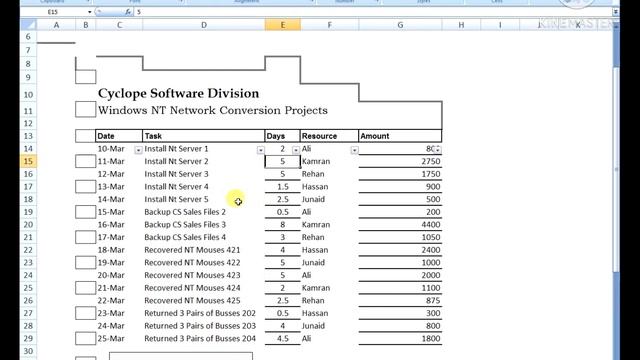This screenshot has width=640, height=360.
Task: Select the Amount cell showing 2750
Action: coord(400,161)
